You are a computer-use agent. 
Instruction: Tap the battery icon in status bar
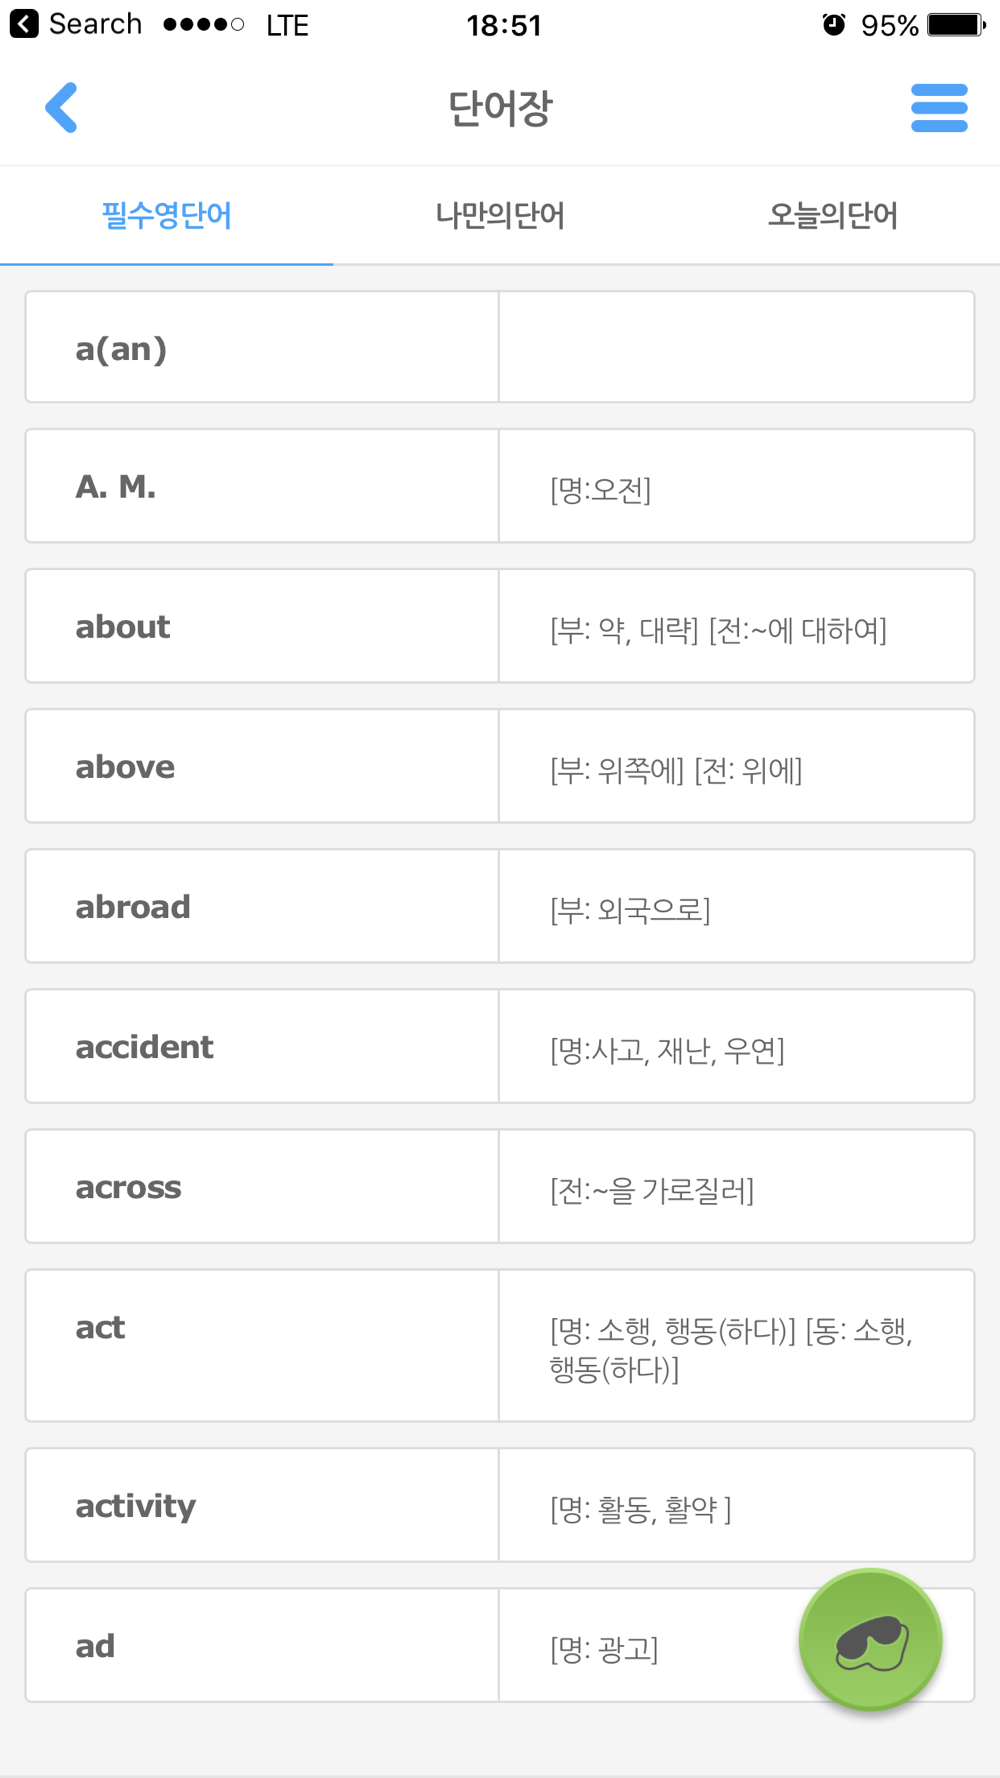[956, 24]
